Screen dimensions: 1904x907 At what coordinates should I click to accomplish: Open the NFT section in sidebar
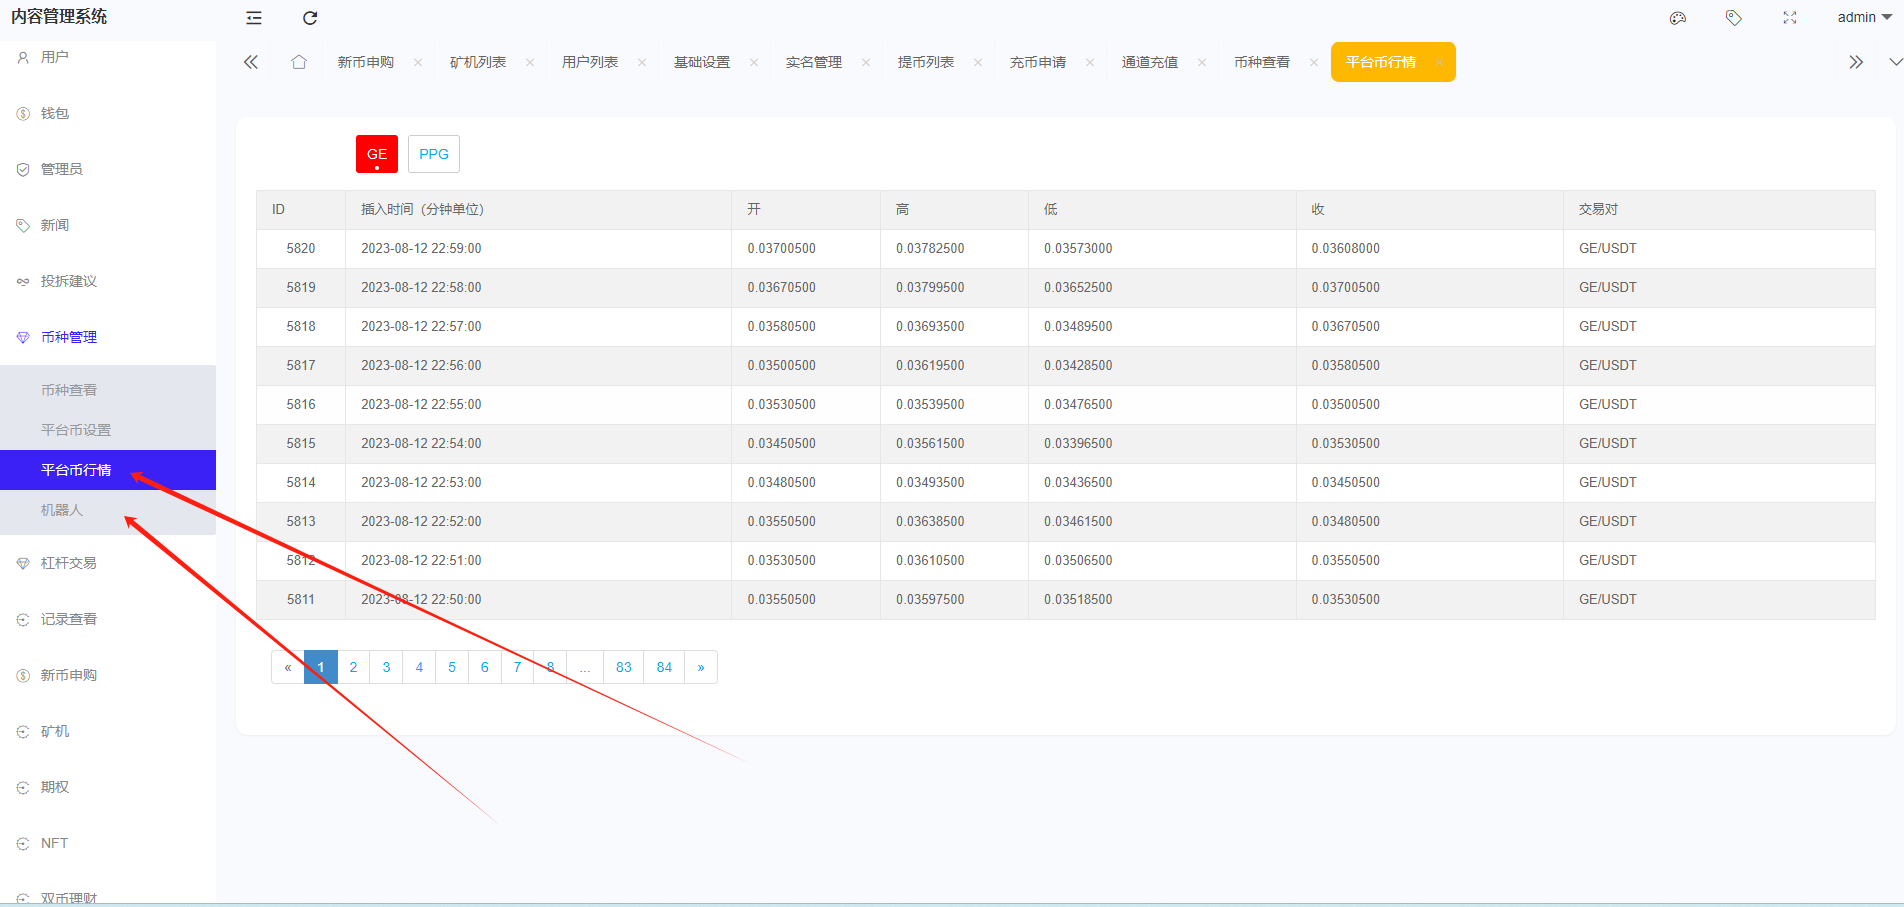(54, 843)
